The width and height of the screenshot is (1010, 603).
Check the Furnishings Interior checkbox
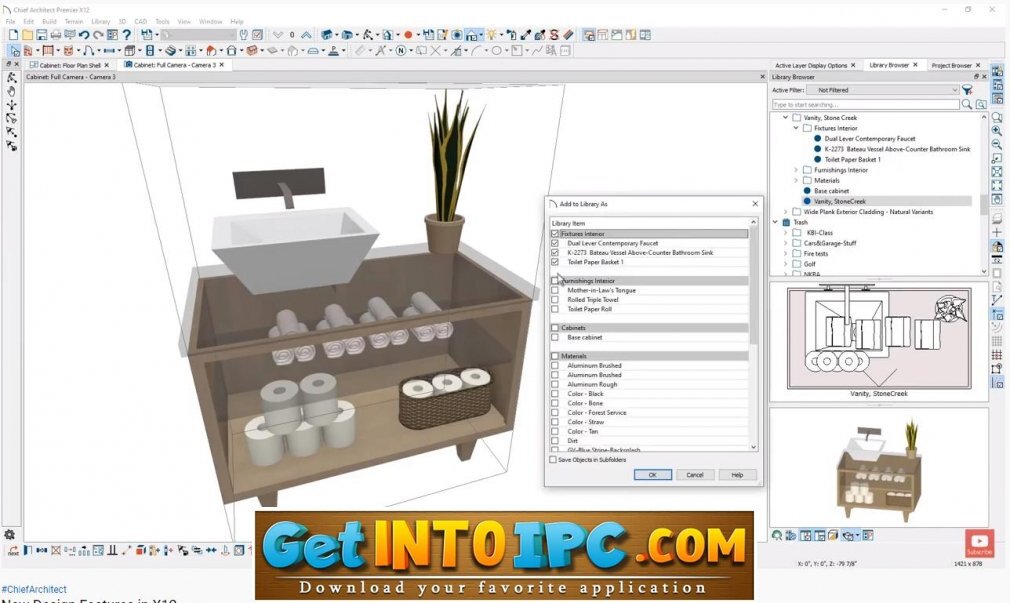(x=555, y=281)
